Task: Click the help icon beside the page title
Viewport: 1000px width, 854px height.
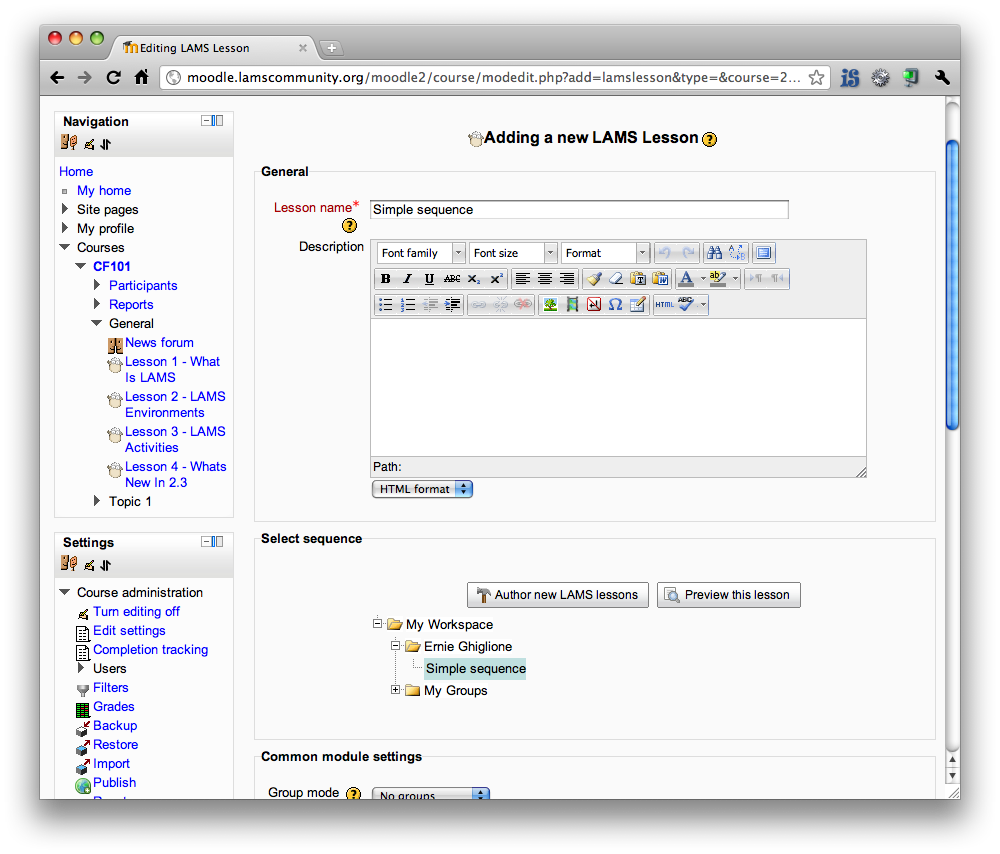Action: point(710,139)
